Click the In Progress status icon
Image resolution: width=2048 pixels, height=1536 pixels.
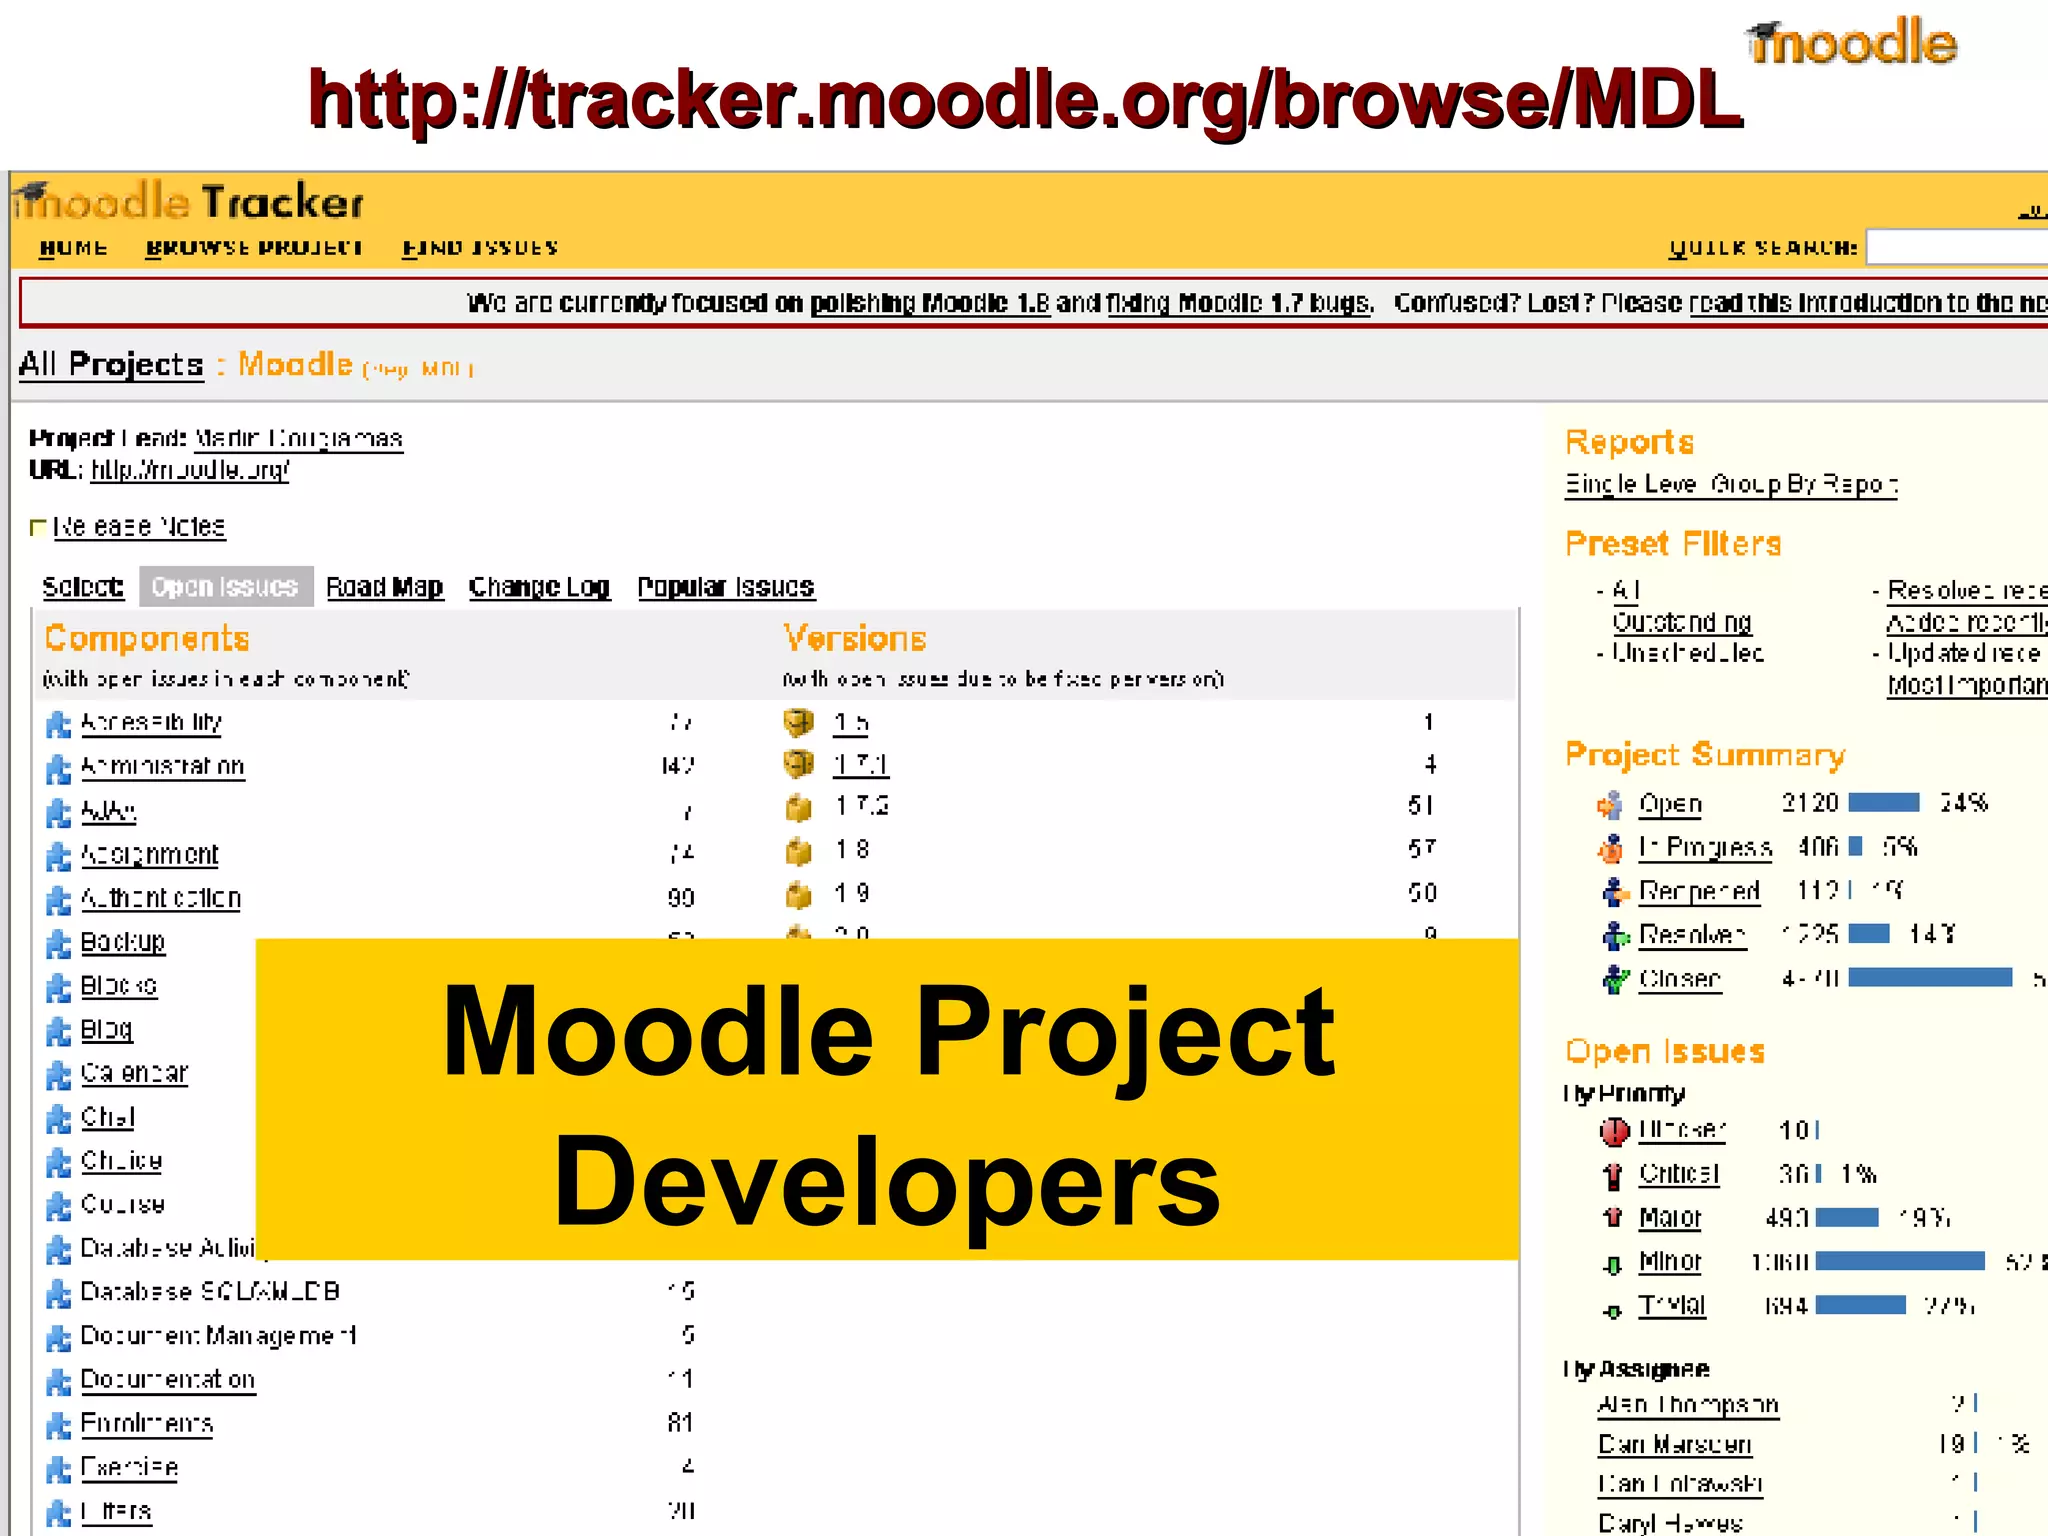click(x=1610, y=848)
